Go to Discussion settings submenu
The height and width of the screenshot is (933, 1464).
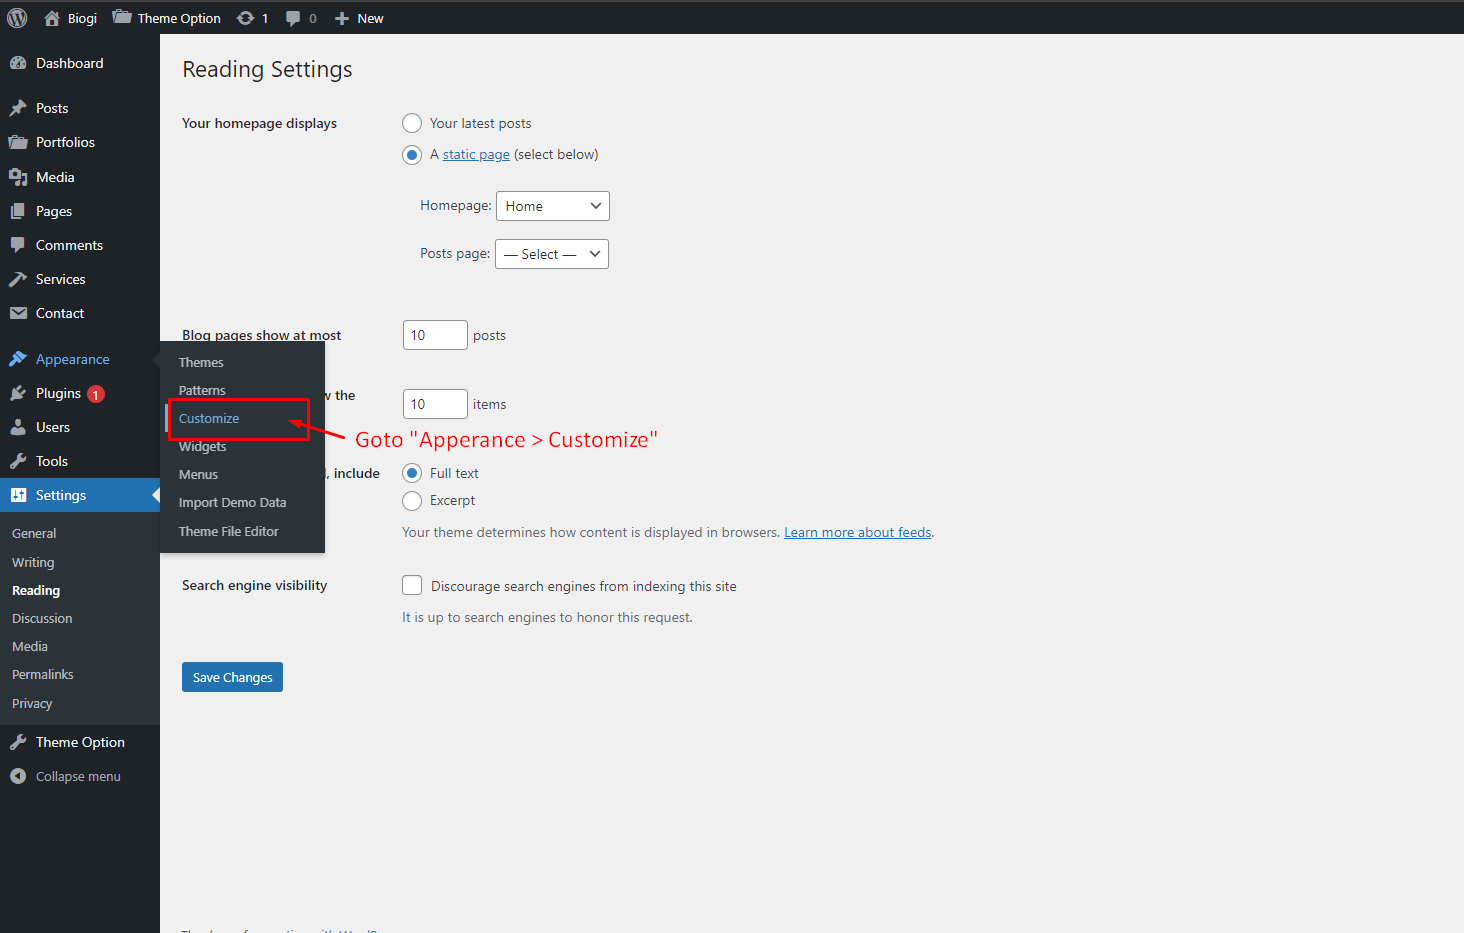click(42, 618)
